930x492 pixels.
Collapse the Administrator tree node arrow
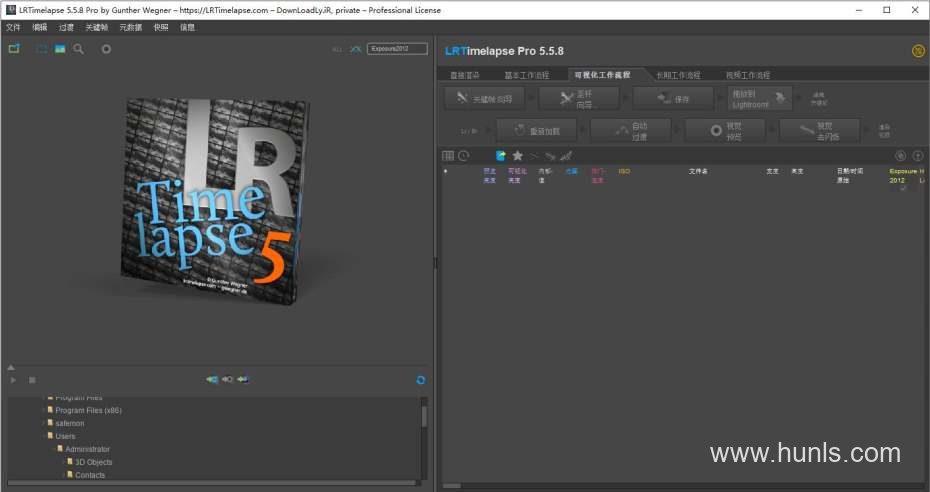point(53,449)
